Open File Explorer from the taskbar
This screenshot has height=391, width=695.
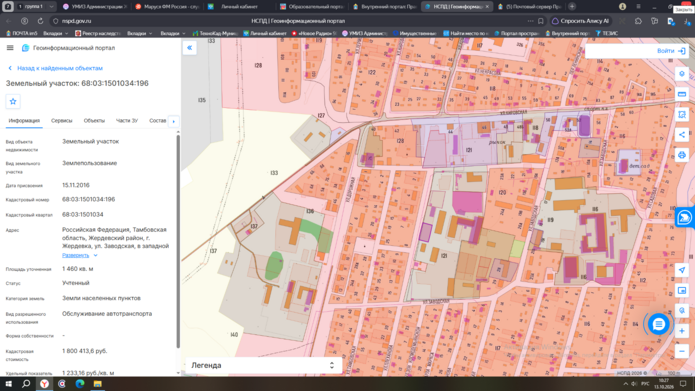pyautogui.click(x=98, y=384)
